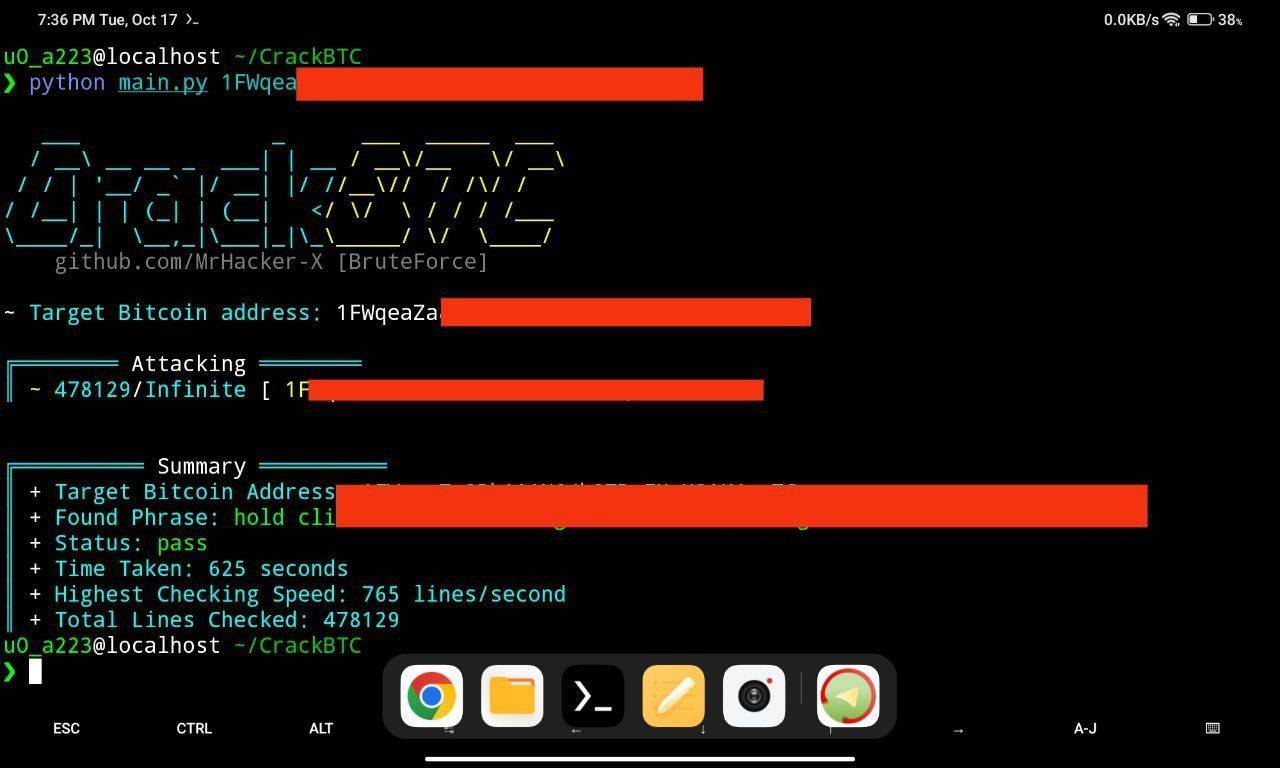The height and width of the screenshot is (768, 1280).
Task: Tap the A-J extra key
Action: 1085,728
